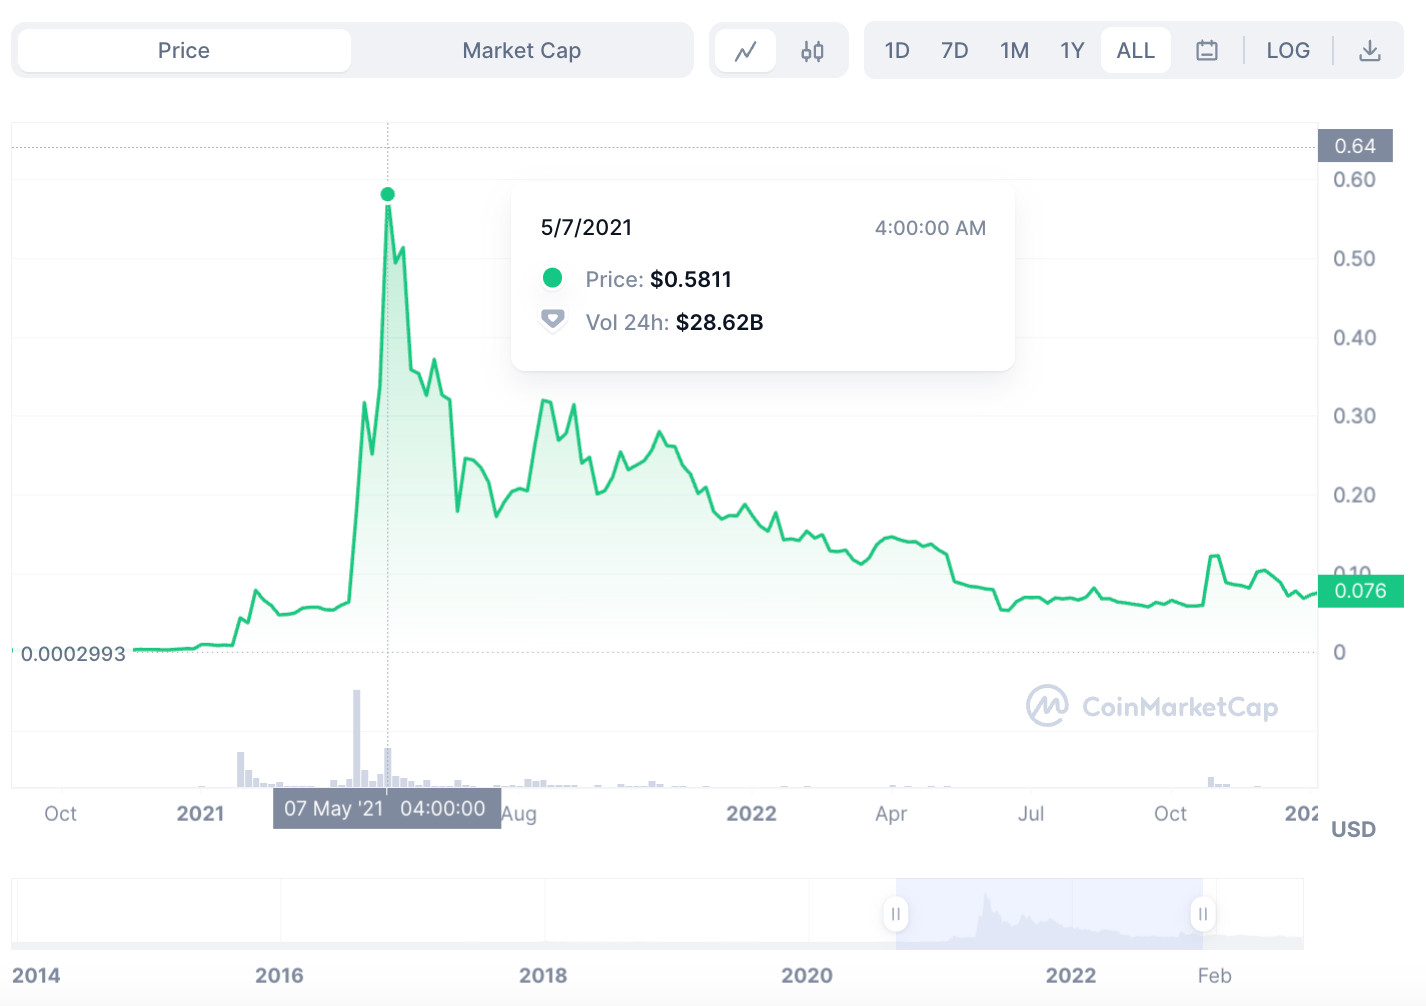1426x1006 pixels.
Task: Click the green 0.076 current price label
Action: pyautogui.click(x=1361, y=591)
